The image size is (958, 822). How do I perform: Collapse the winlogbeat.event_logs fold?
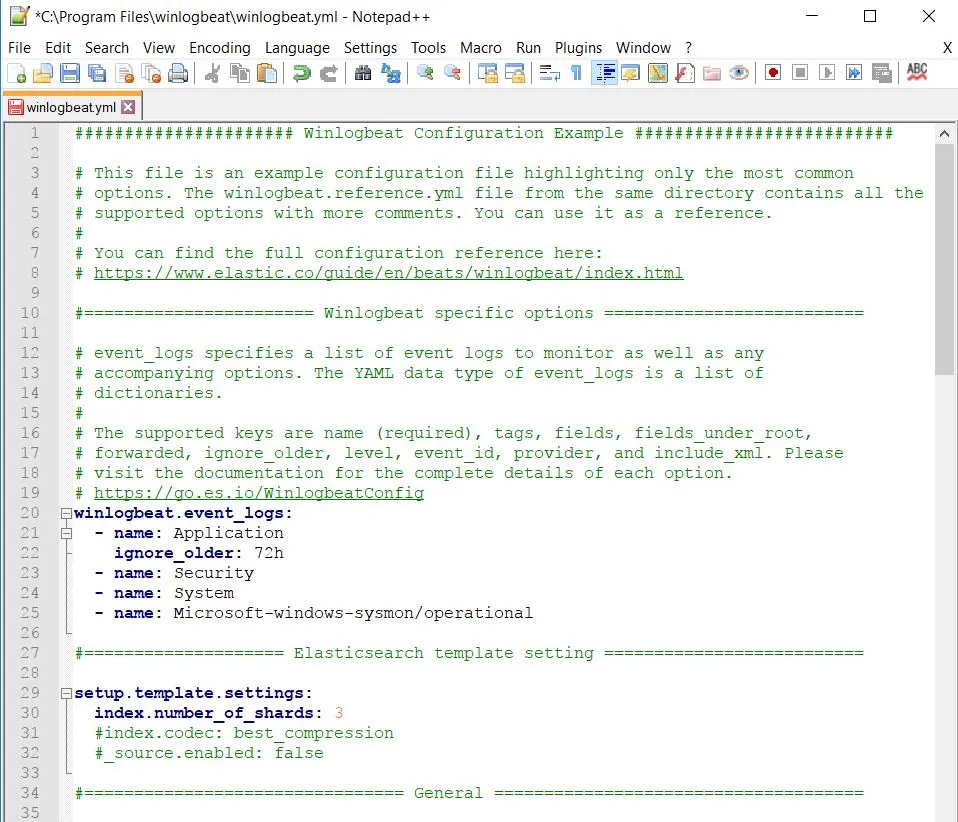click(64, 512)
